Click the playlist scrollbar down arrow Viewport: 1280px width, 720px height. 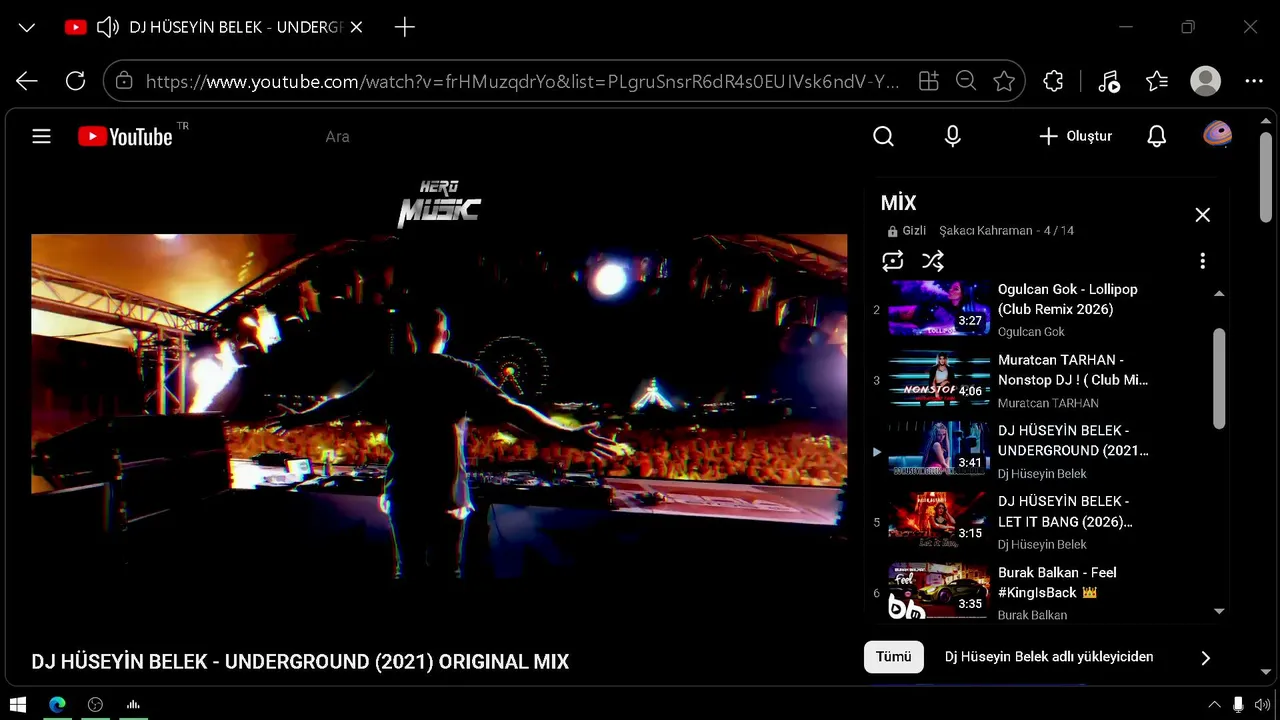1219,611
